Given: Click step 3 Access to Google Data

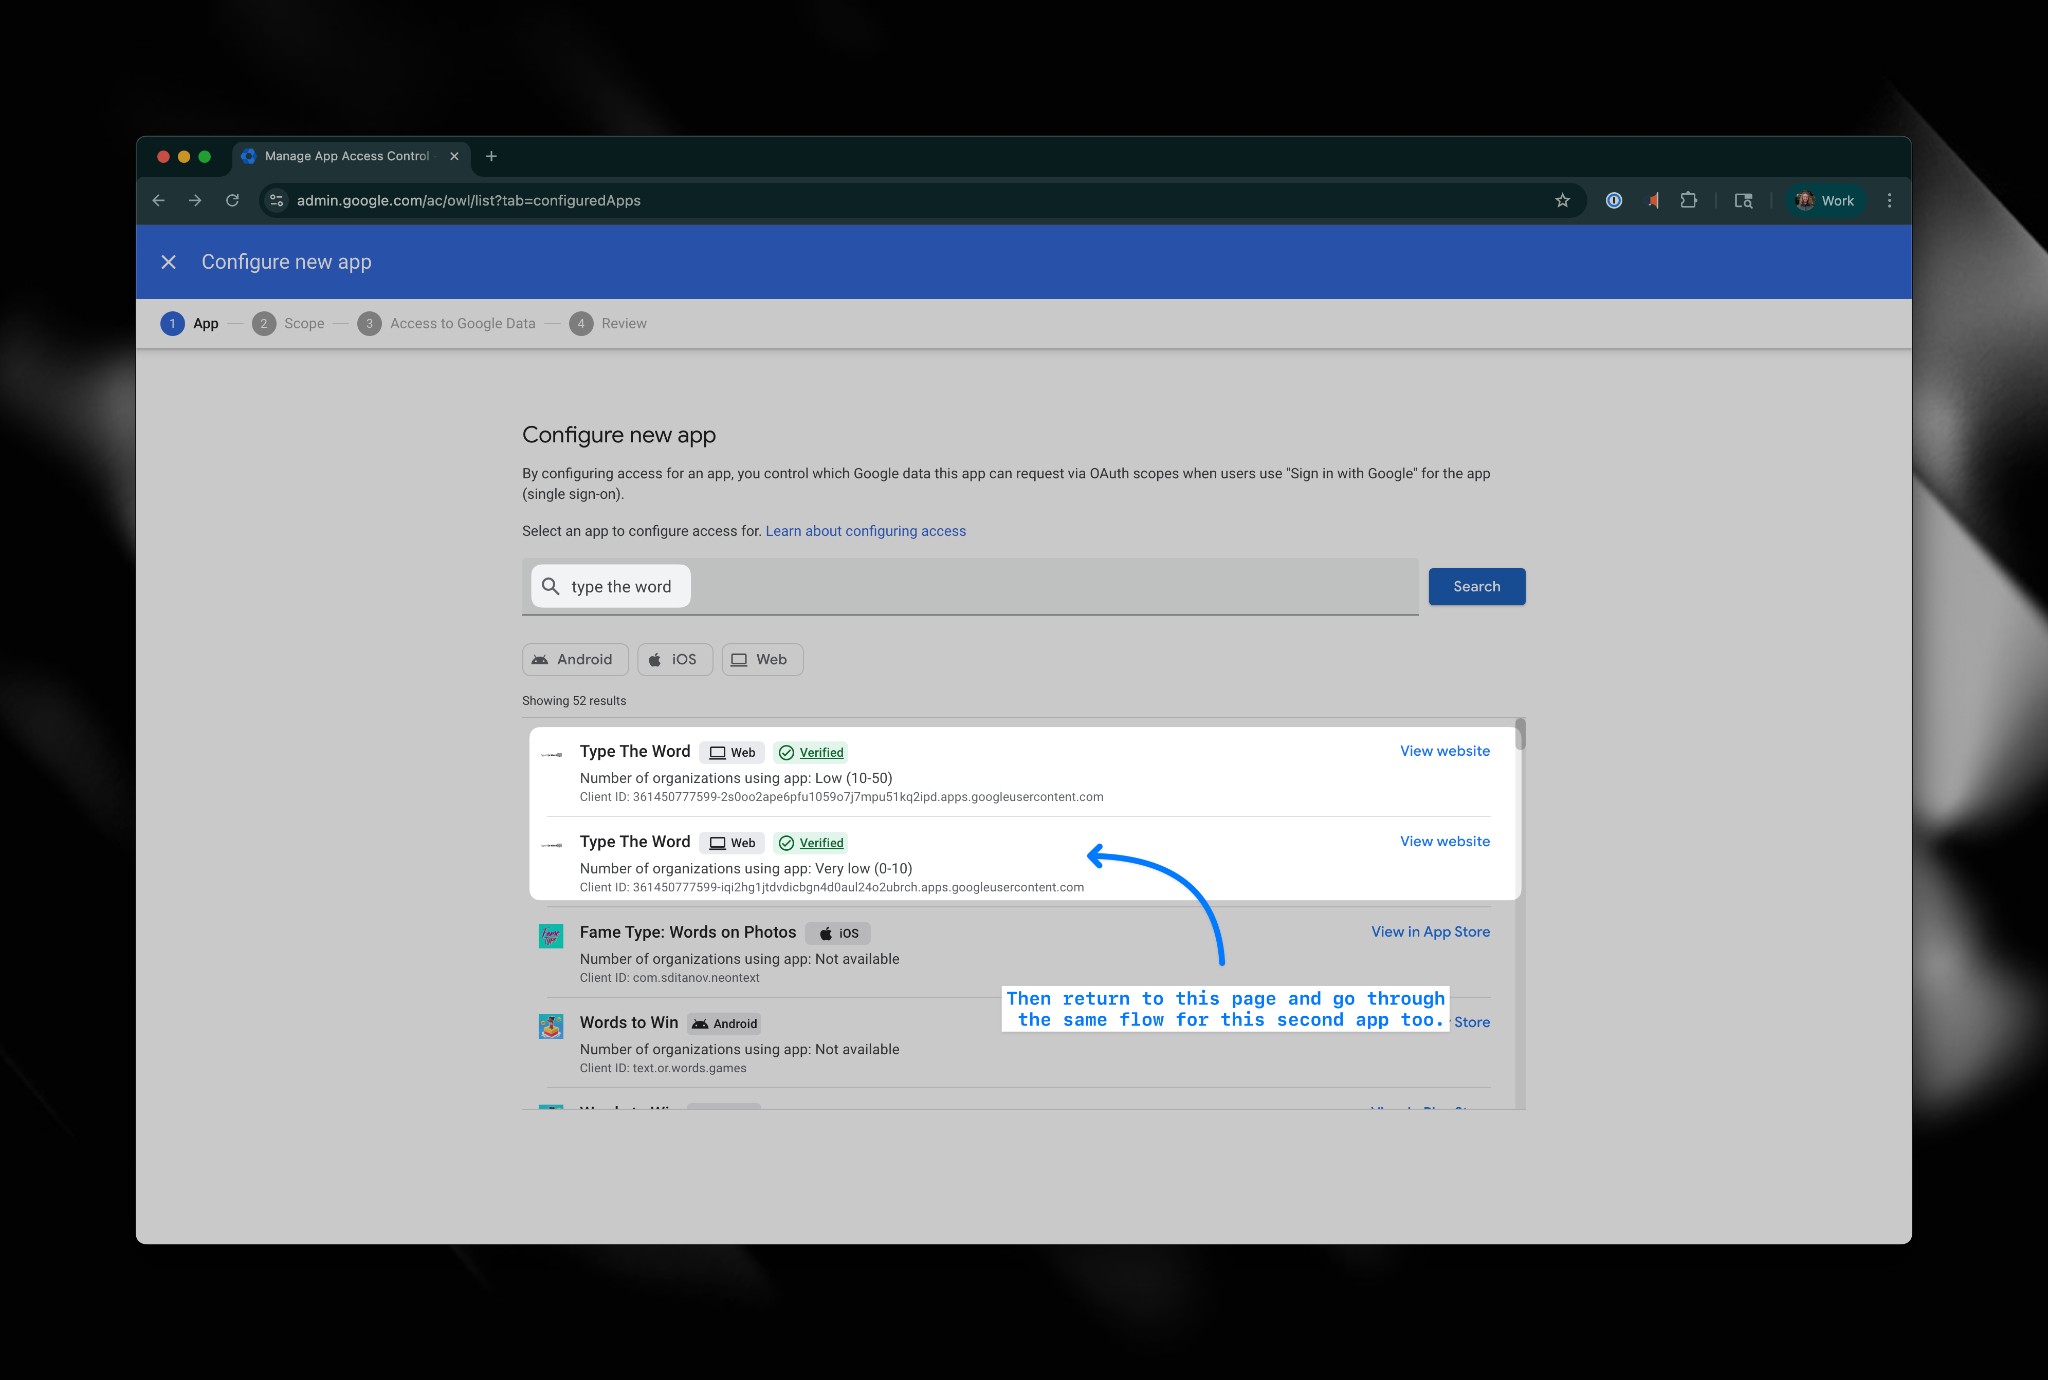Looking at the screenshot, I should [x=446, y=323].
